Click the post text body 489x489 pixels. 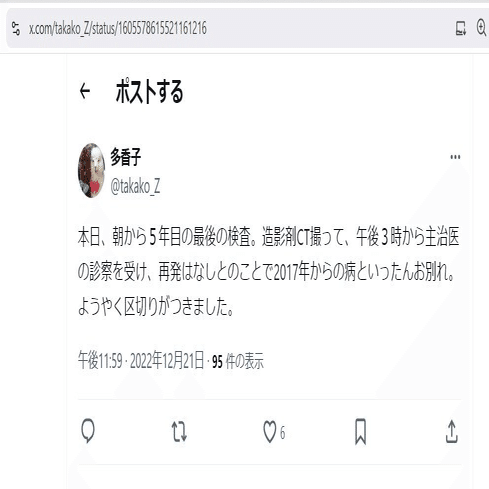pyautogui.click(x=268, y=272)
